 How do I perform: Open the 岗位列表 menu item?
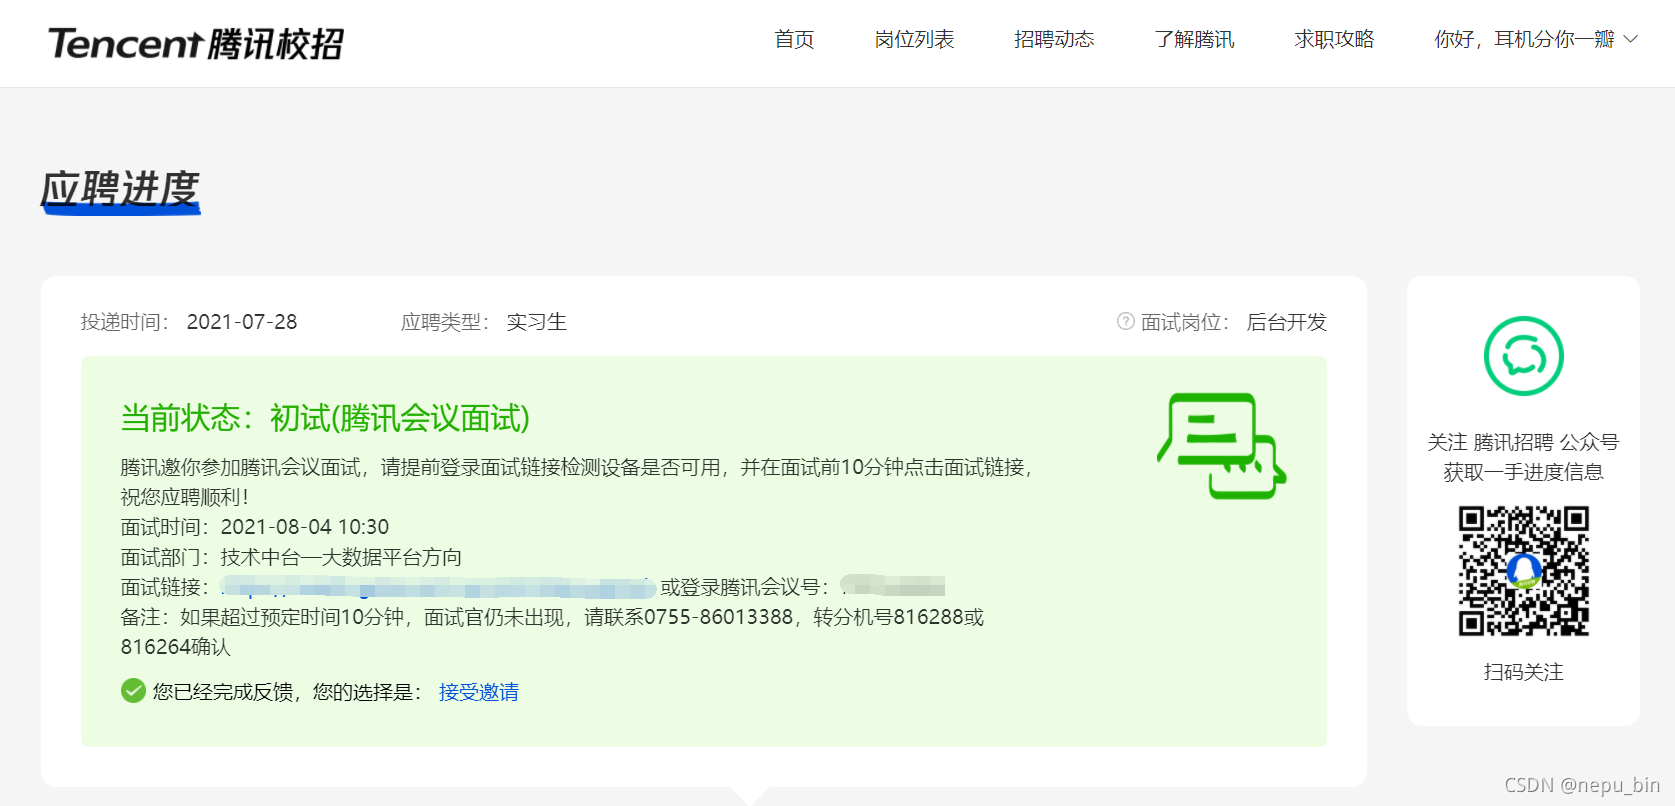pyautogui.click(x=914, y=39)
